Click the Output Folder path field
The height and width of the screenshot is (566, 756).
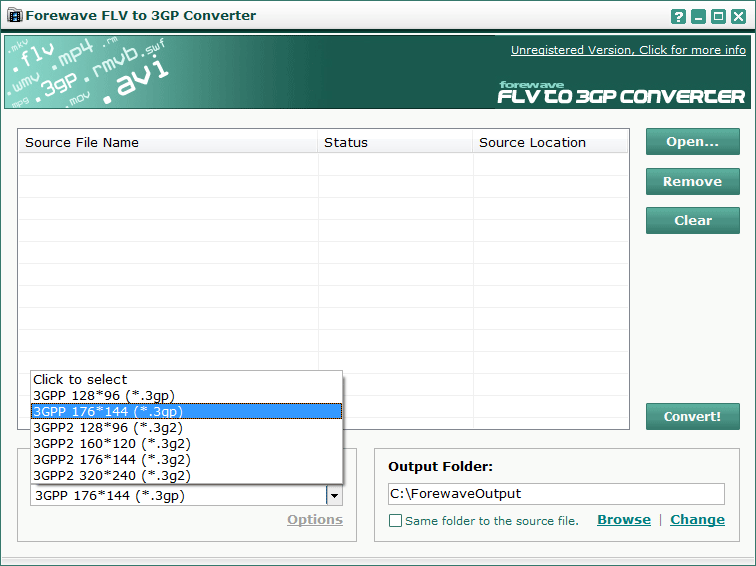tap(556, 494)
